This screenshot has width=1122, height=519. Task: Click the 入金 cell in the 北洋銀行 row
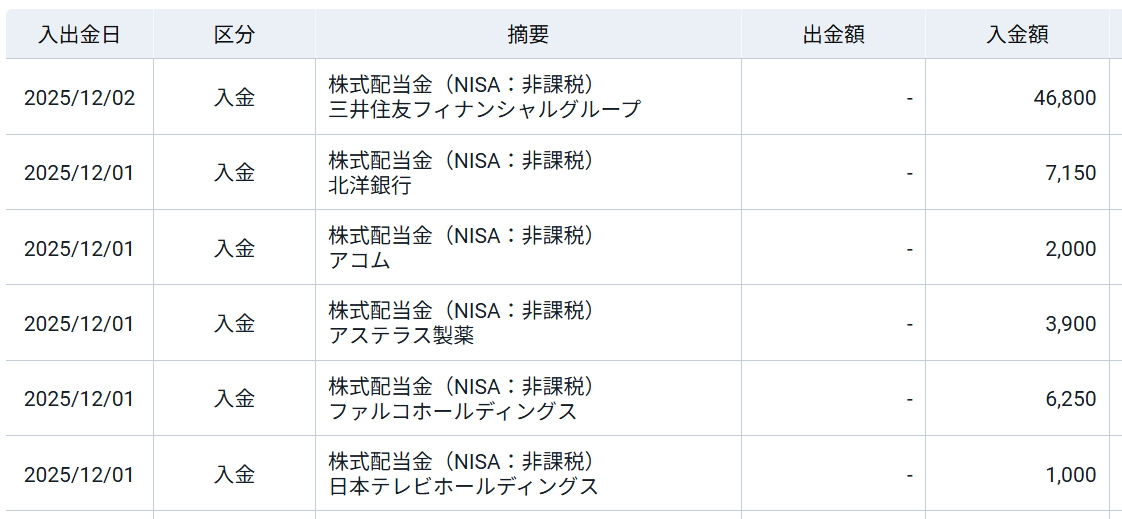[x=234, y=173]
